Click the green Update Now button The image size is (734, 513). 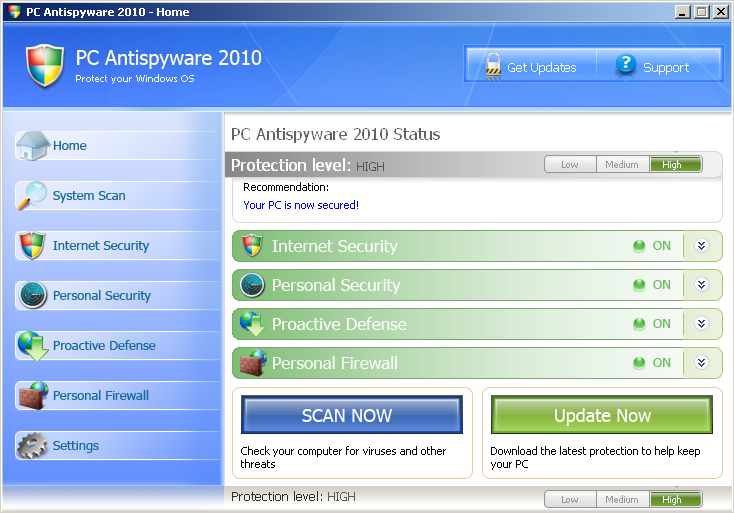point(602,415)
